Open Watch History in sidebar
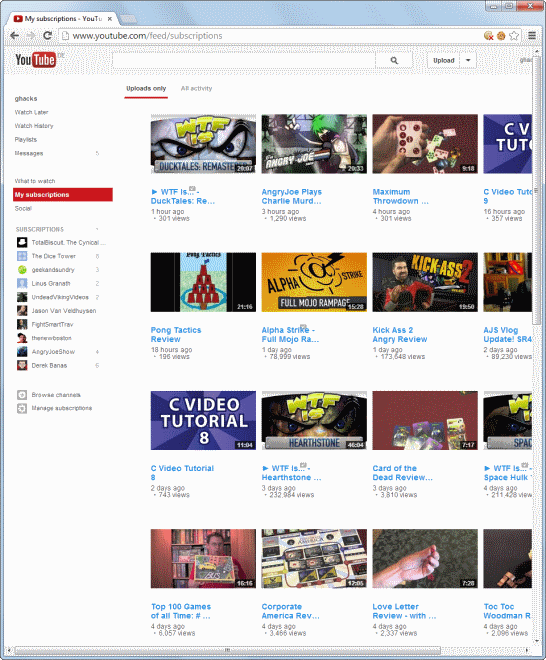The width and height of the screenshot is (546, 660). pos(34,126)
